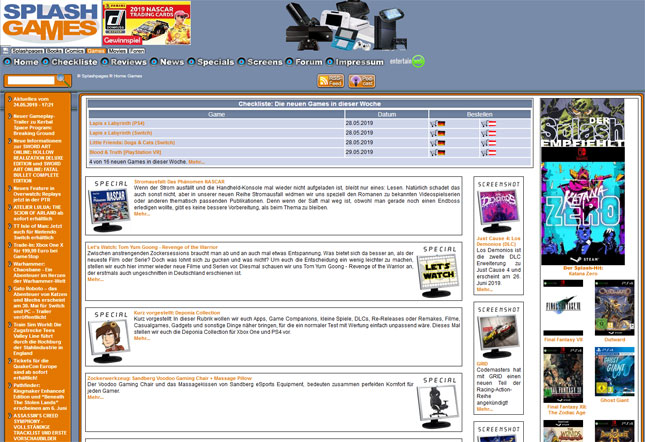Order Blood & Truth via German cart

click(438, 153)
